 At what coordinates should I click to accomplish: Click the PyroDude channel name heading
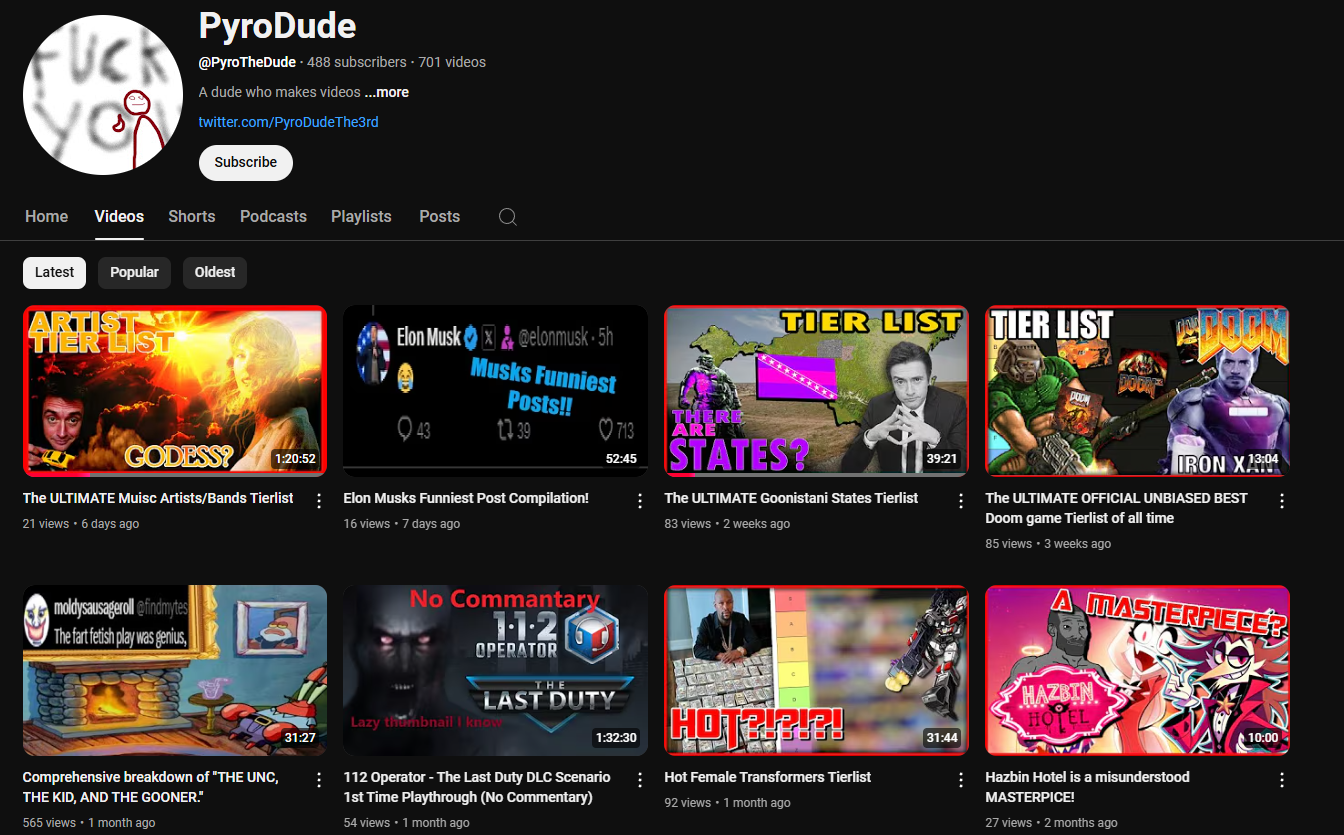278,25
